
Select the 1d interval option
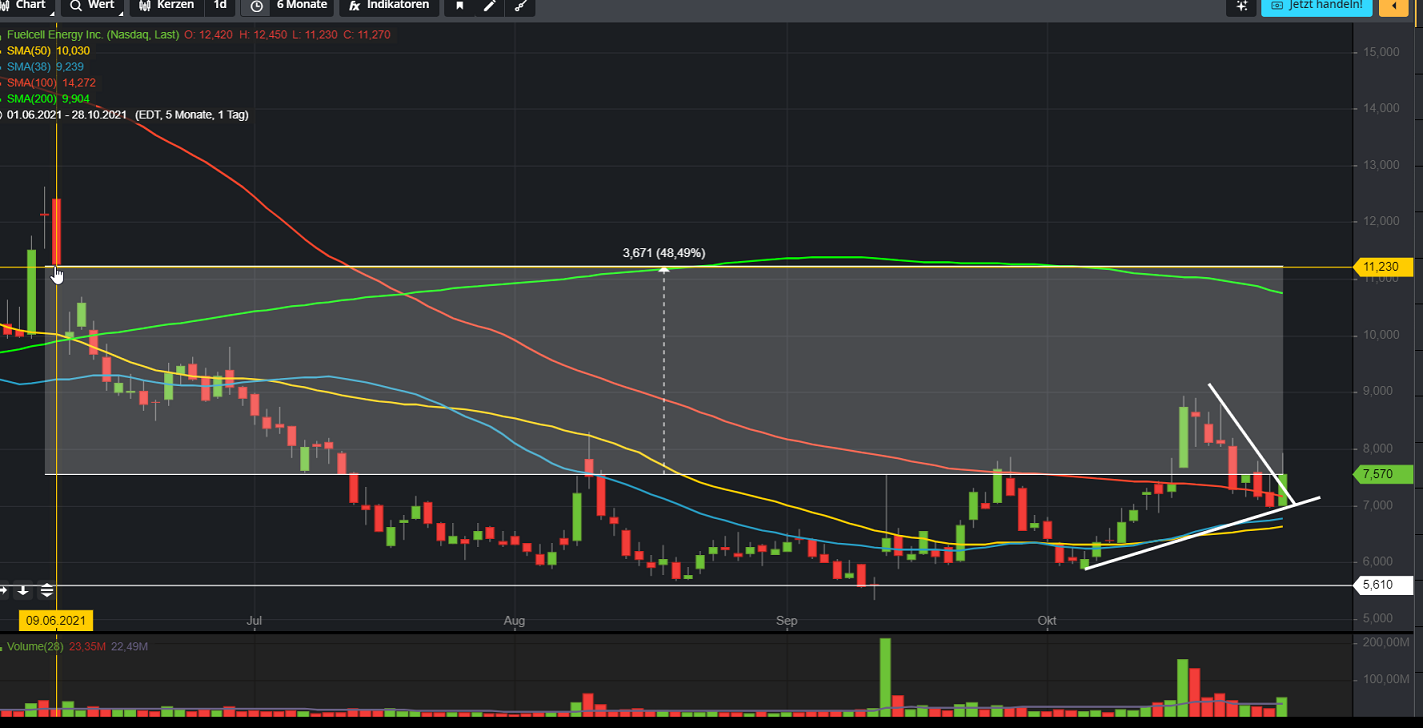tap(220, 6)
